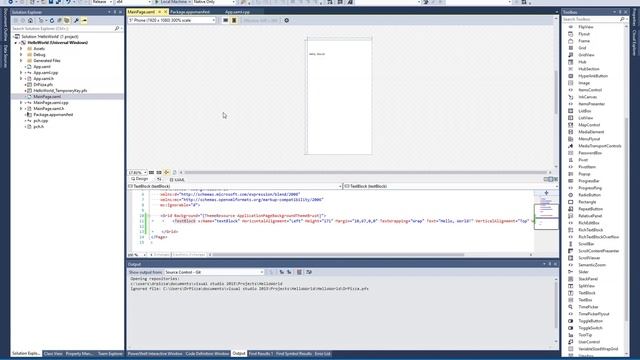The height and width of the screenshot is (360, 640).
Task: Collapse the HelloWorld project node
Action: [16, 42]
